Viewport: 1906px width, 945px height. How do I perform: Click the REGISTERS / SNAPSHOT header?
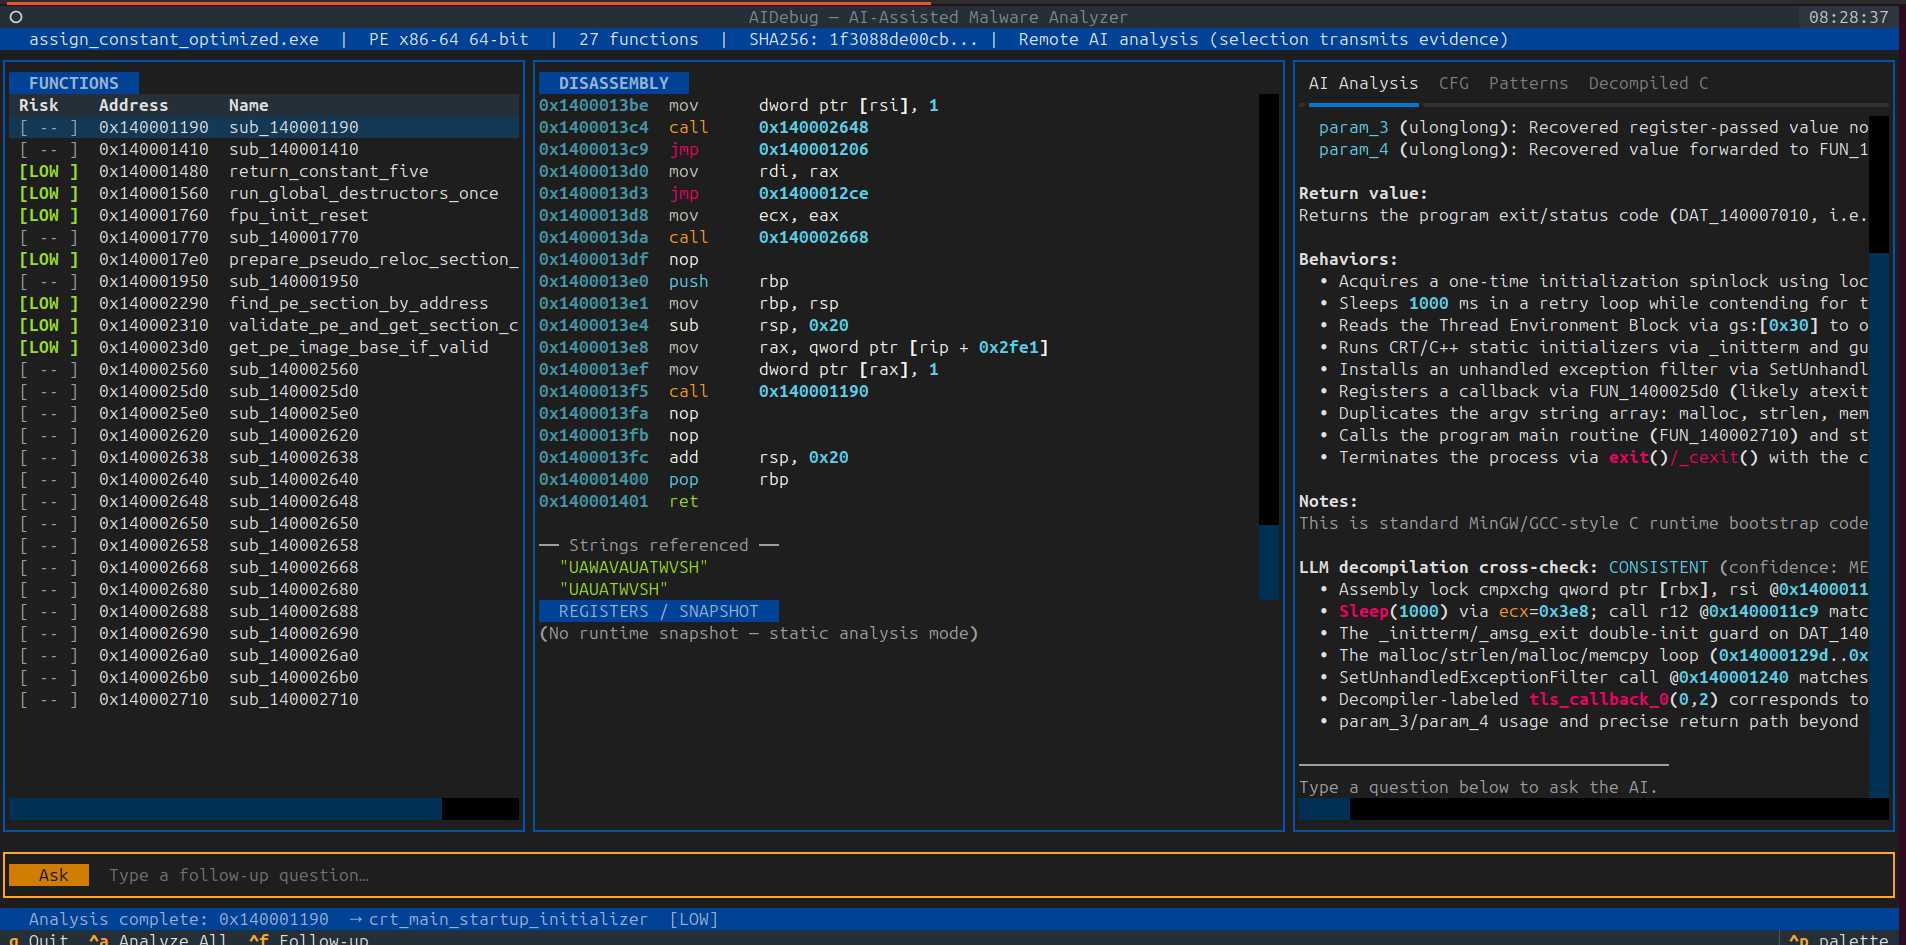658,611
